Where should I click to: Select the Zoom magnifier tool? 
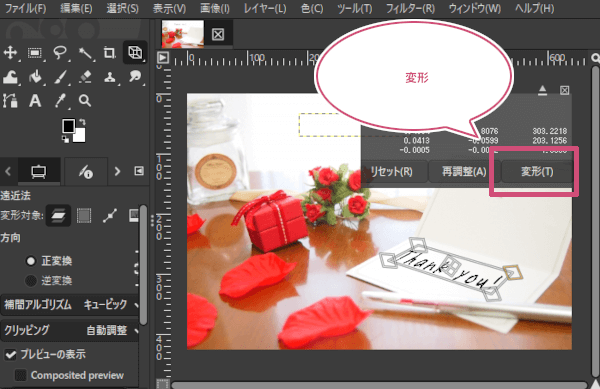(85, 101)
